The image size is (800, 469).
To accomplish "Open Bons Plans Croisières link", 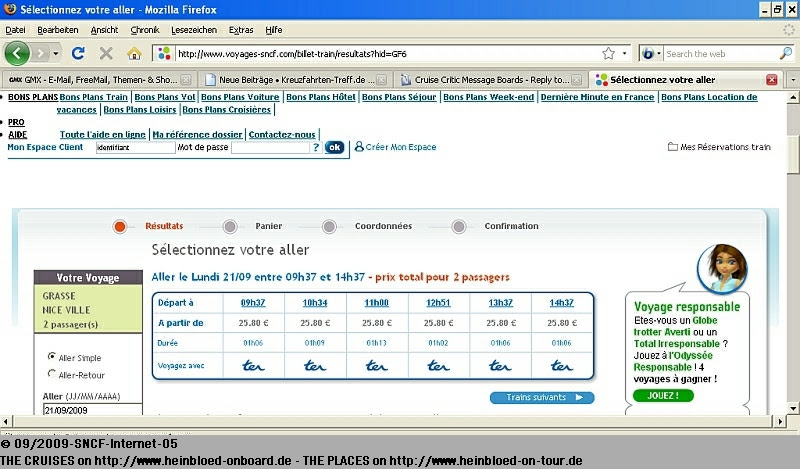I will (x=227, y=110).
